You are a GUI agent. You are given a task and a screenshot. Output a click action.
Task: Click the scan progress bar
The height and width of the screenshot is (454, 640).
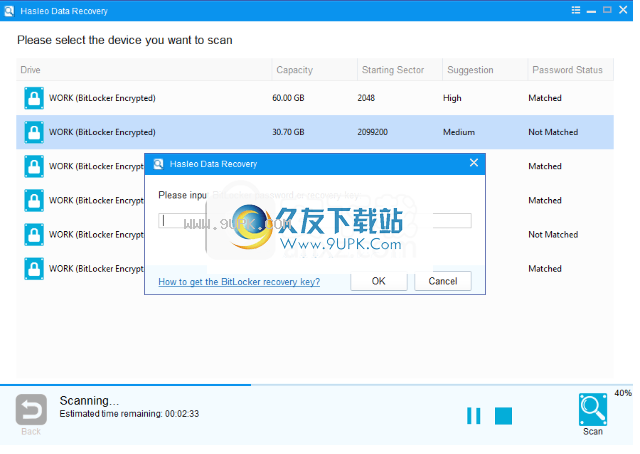click(316, 385)
